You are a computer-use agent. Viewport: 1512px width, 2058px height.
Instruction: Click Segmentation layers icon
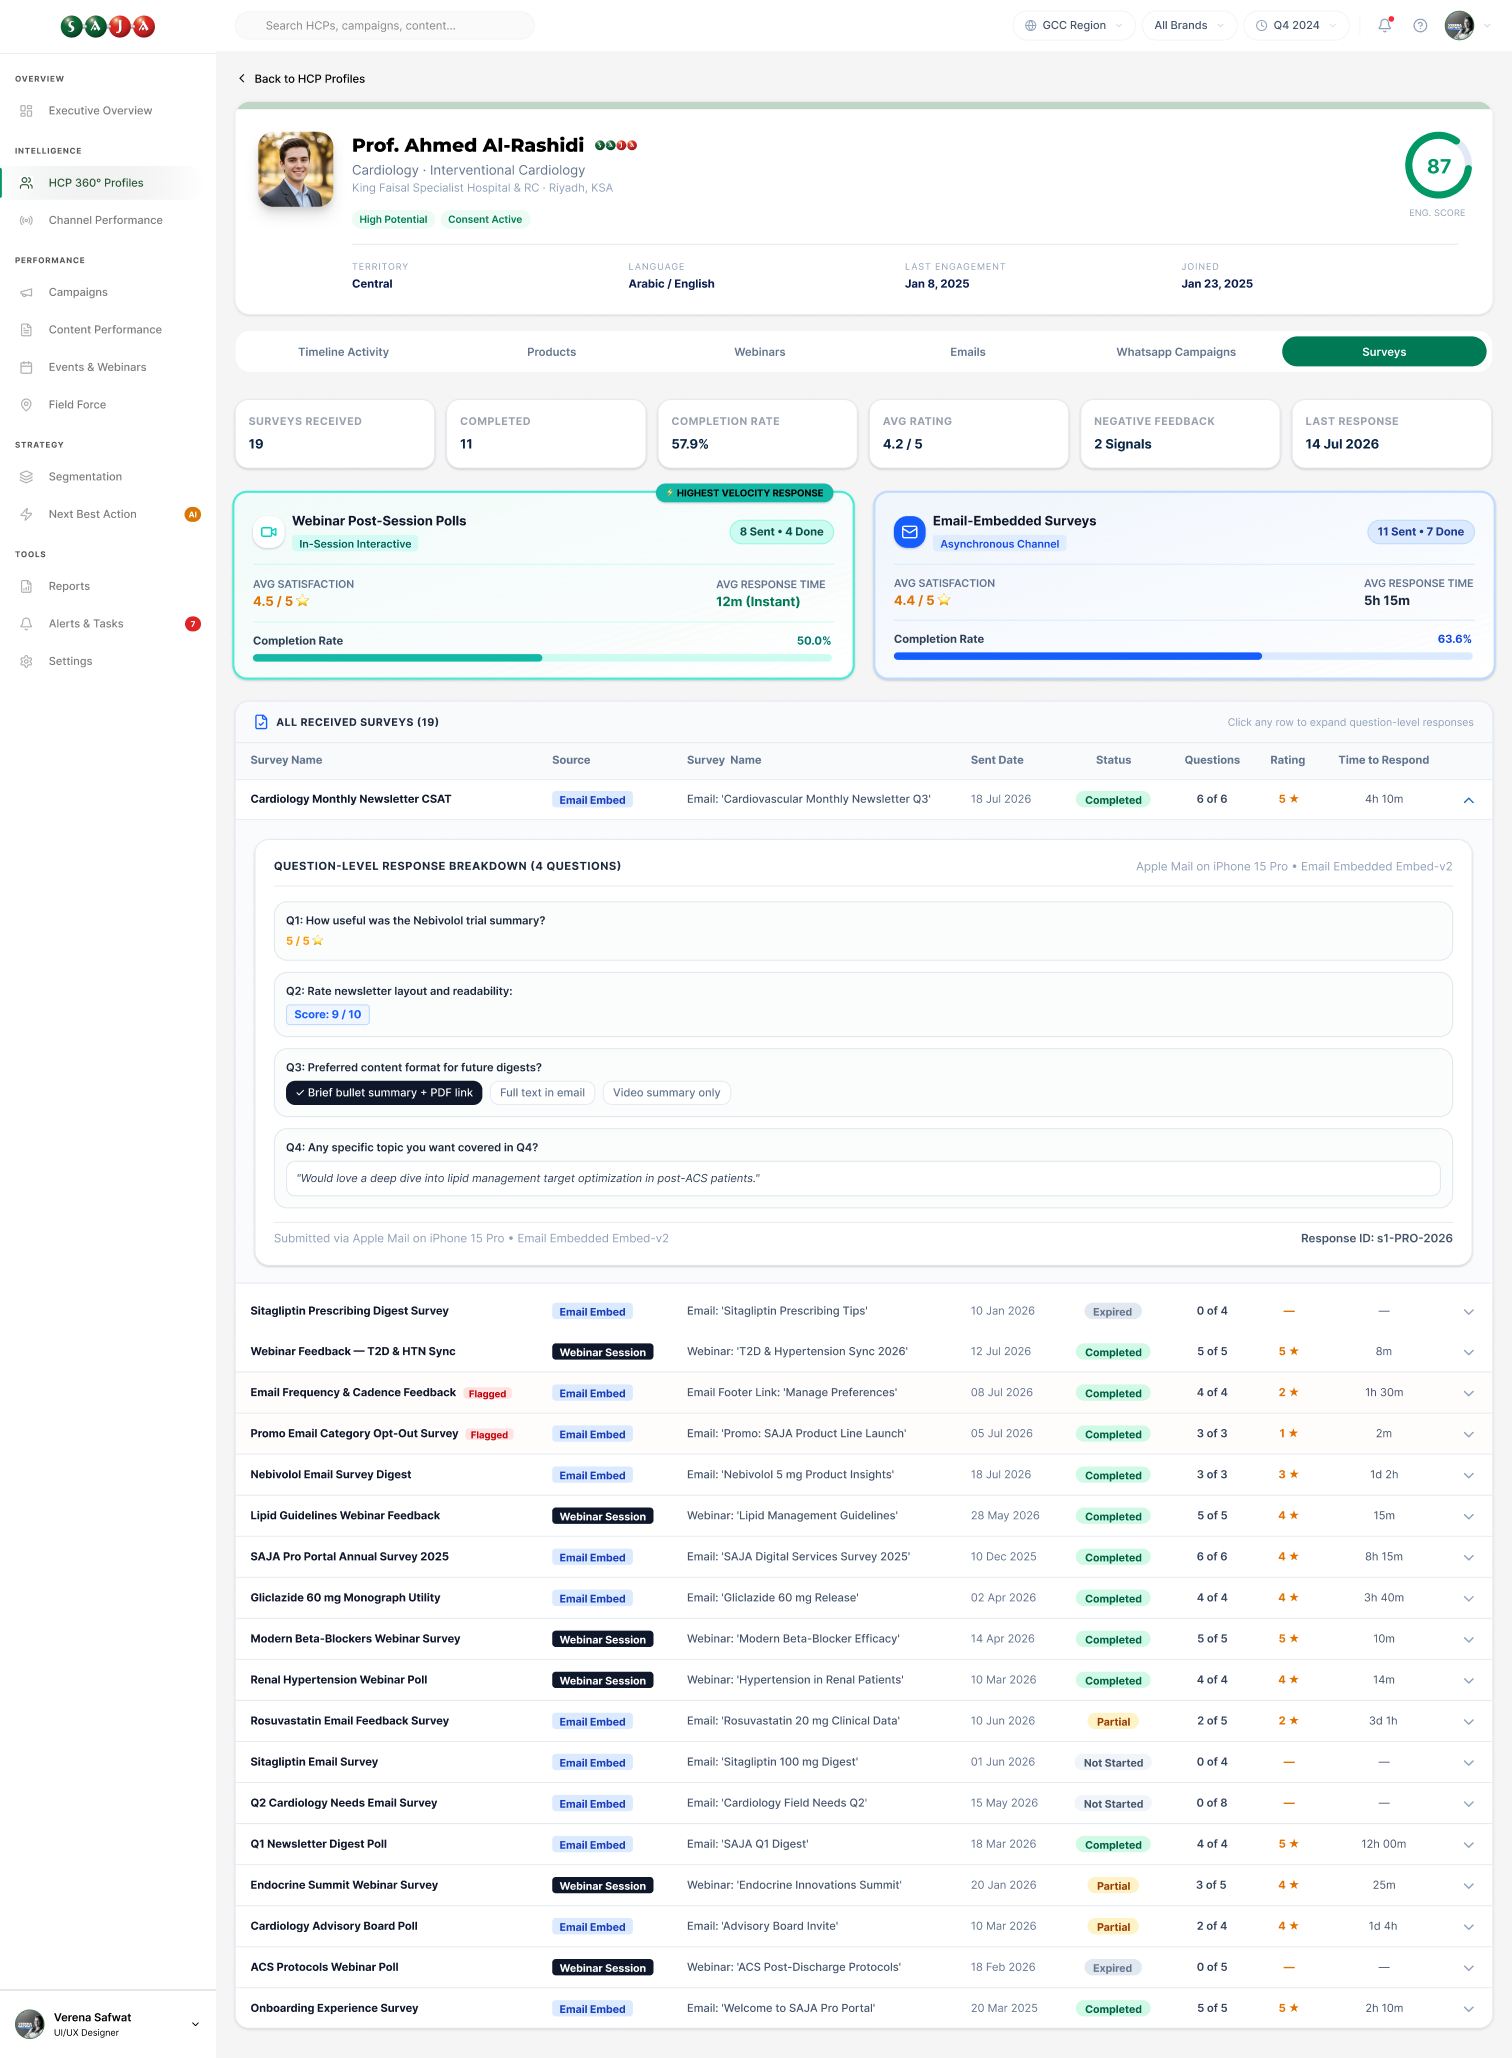click(26, 477)
